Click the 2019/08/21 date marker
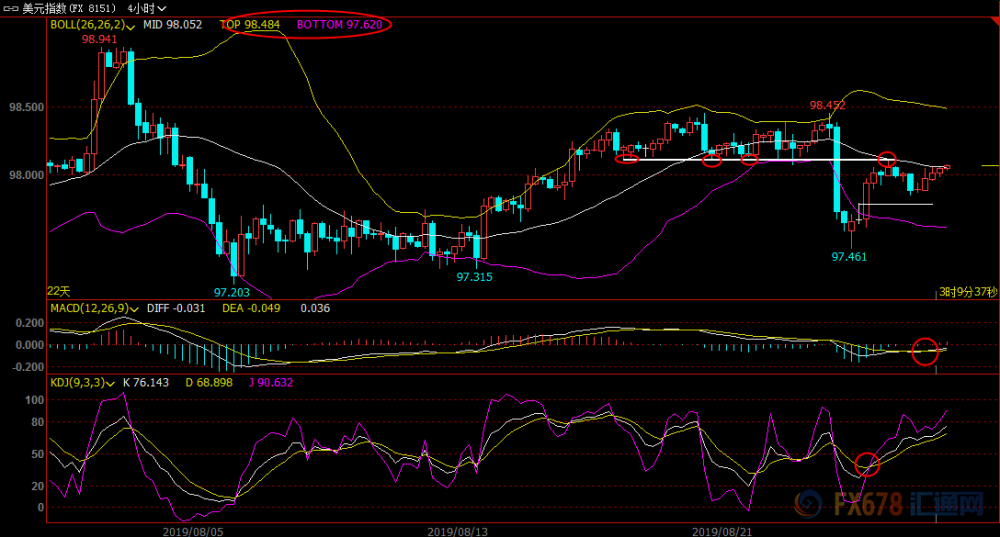The height and width of the screenshot is (537, 1000). click(722, 531)
